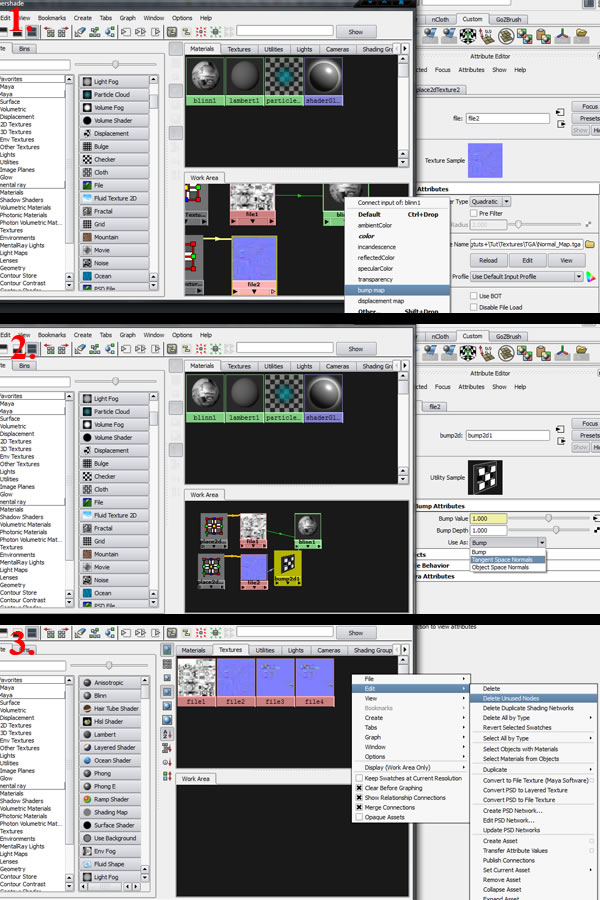The image size is (600, 900).
Task: Adjust the Bump Value slider
Action: (x=548, y=518)
